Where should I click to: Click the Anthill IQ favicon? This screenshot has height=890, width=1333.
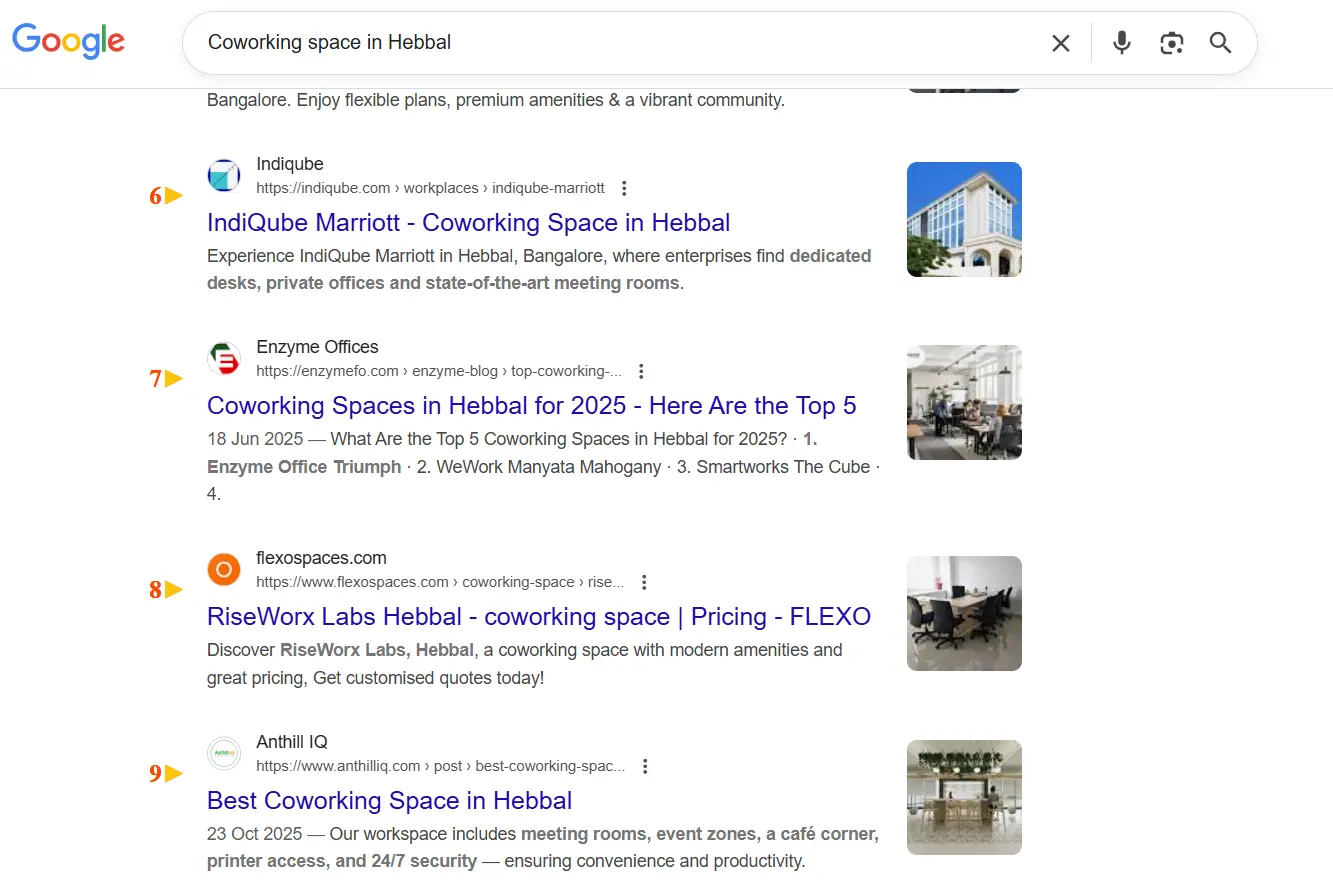(x=224, y=754)
